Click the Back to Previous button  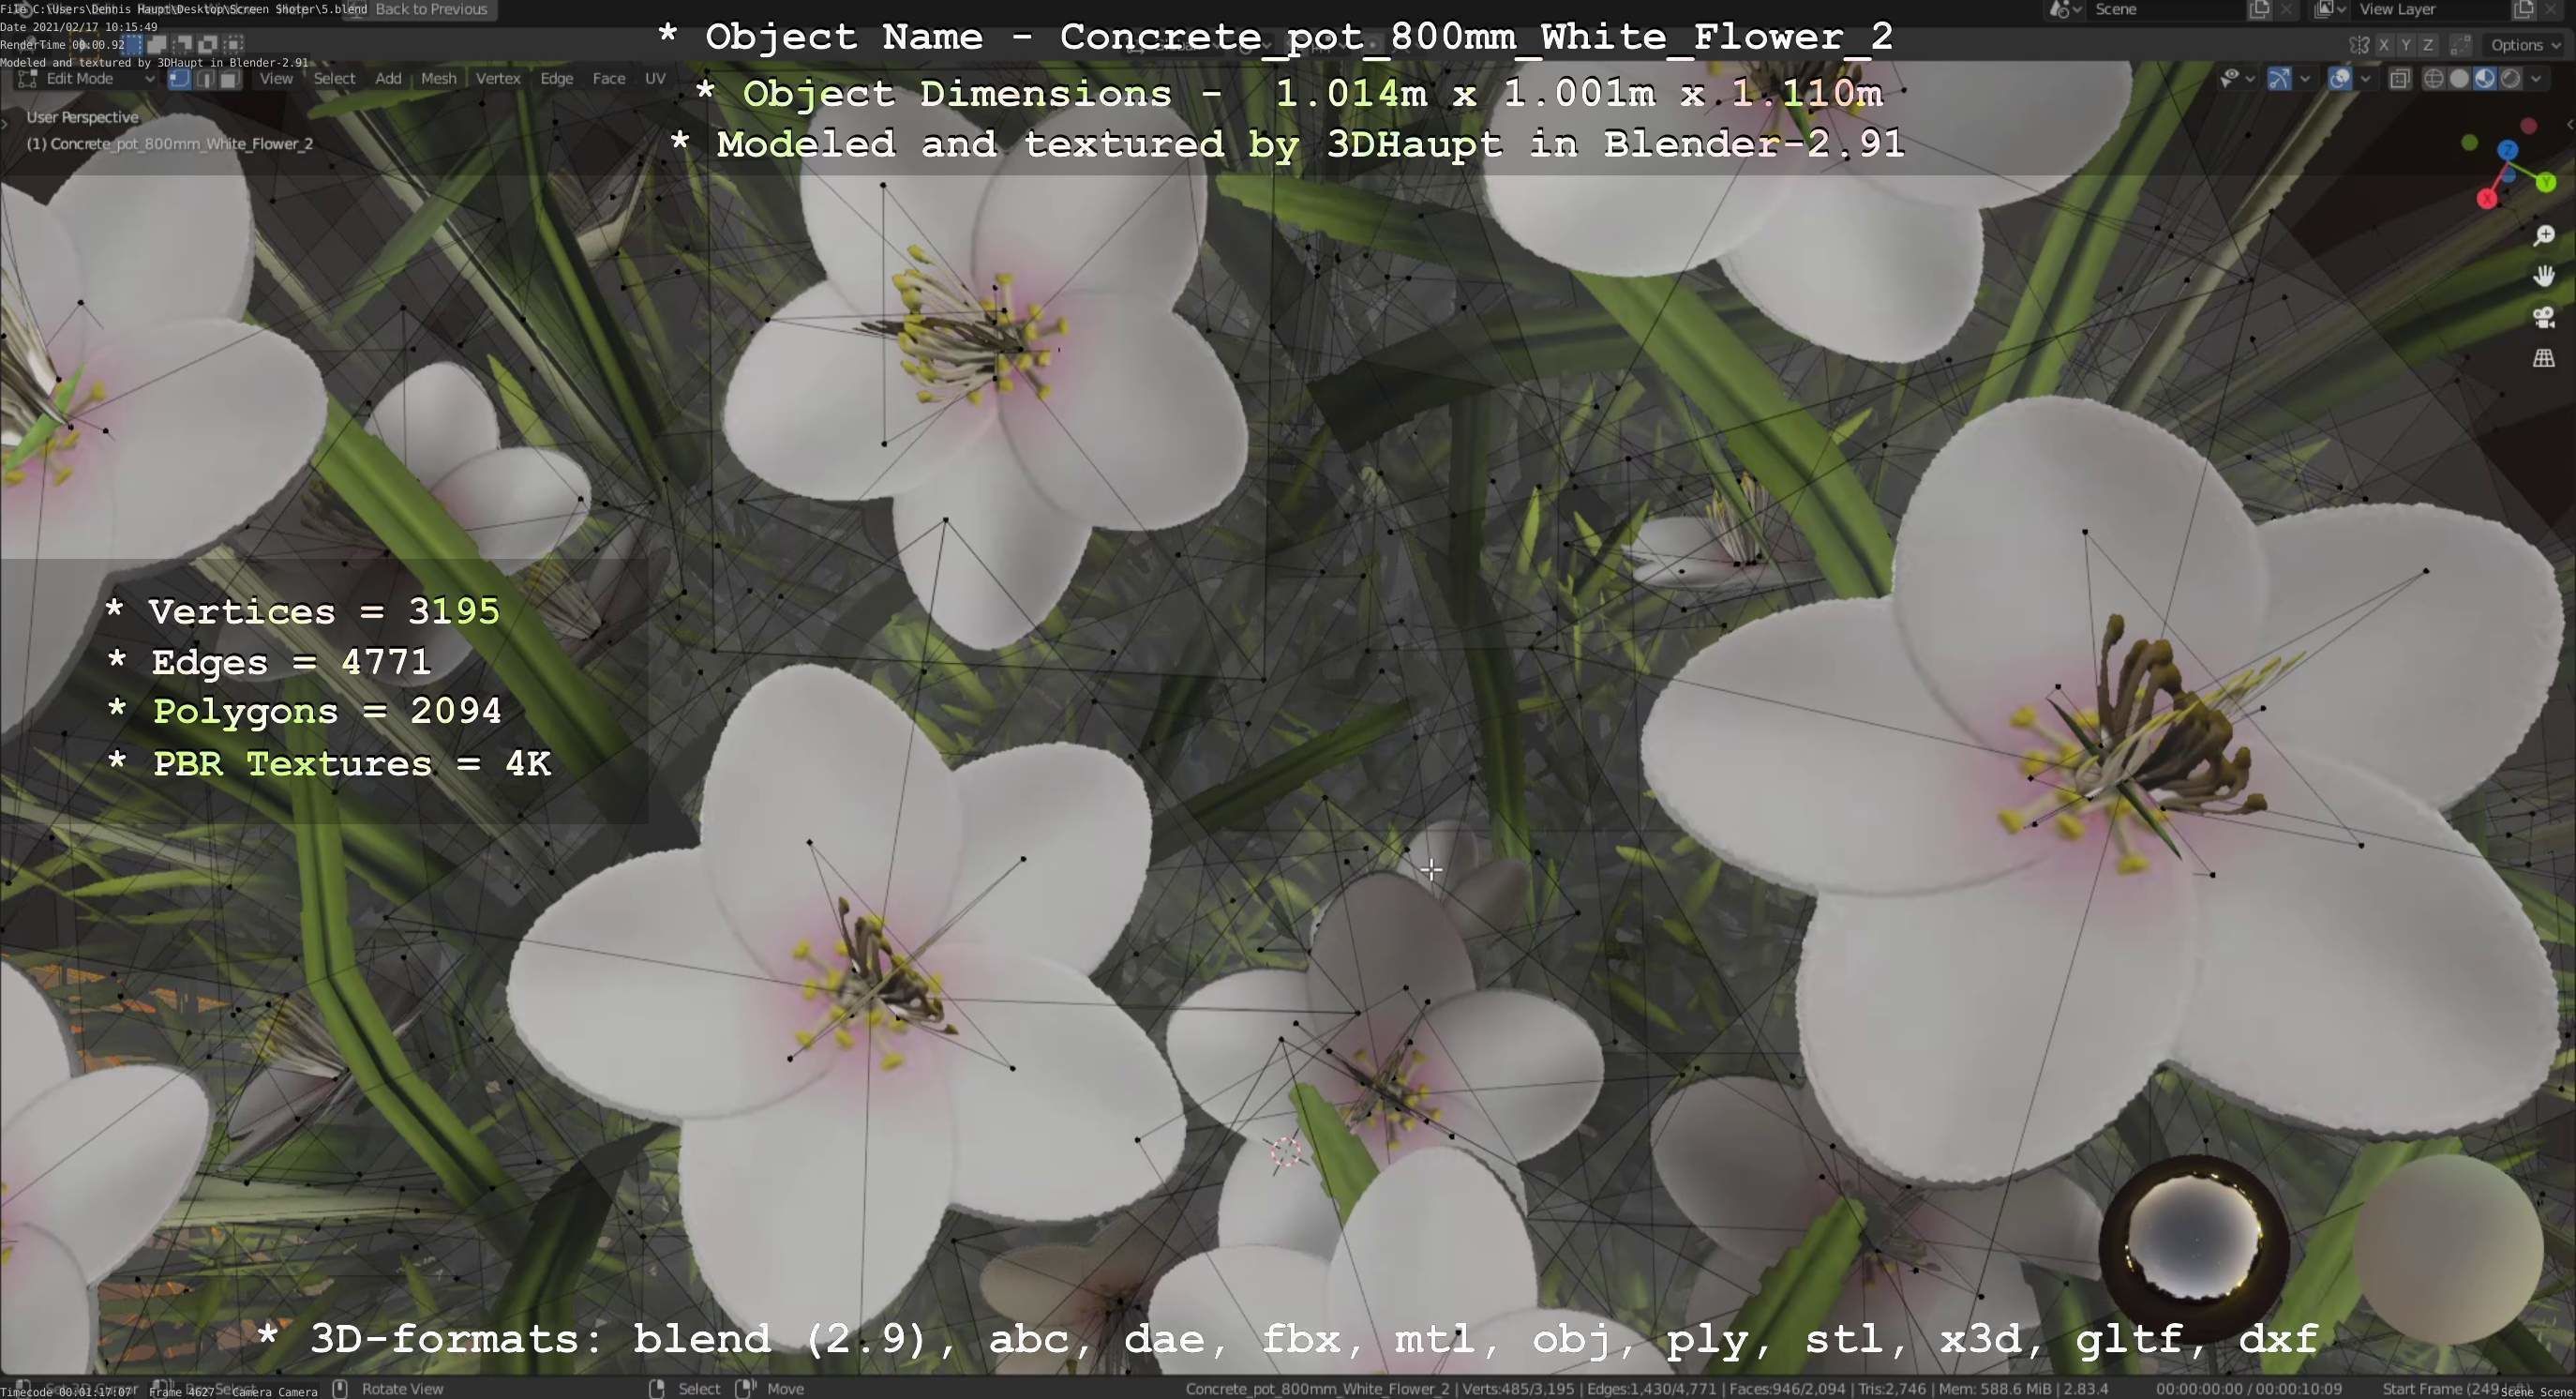tap(430, 9)
